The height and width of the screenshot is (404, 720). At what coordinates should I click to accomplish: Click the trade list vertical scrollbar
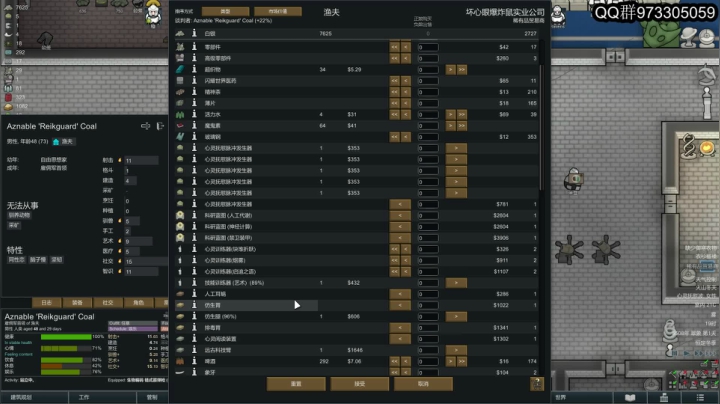(x=541, y=126)
